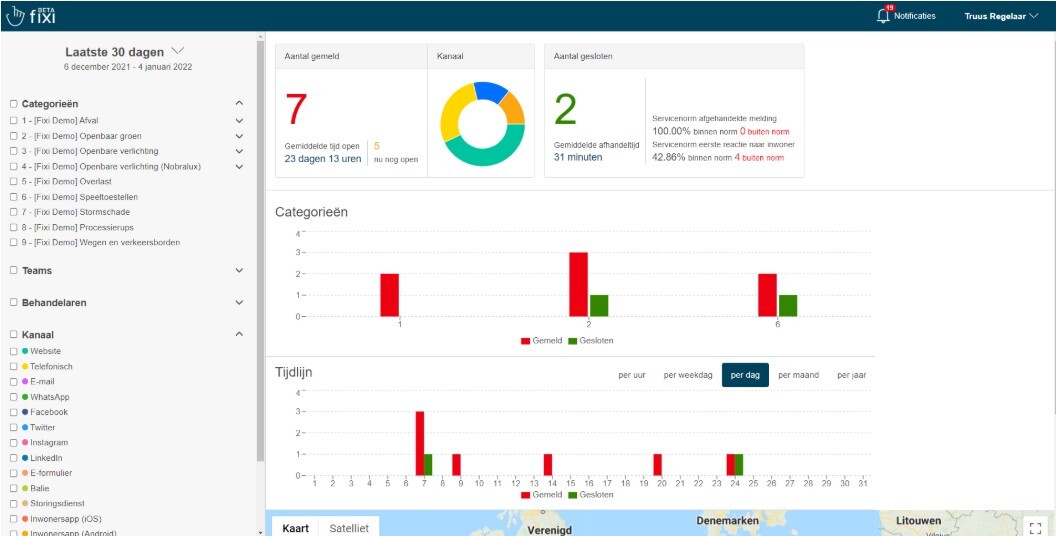Click the green WhatsApp channel dot
Image resolution: width=1056 pixels, height=536 pixels.
click(25, 397)
